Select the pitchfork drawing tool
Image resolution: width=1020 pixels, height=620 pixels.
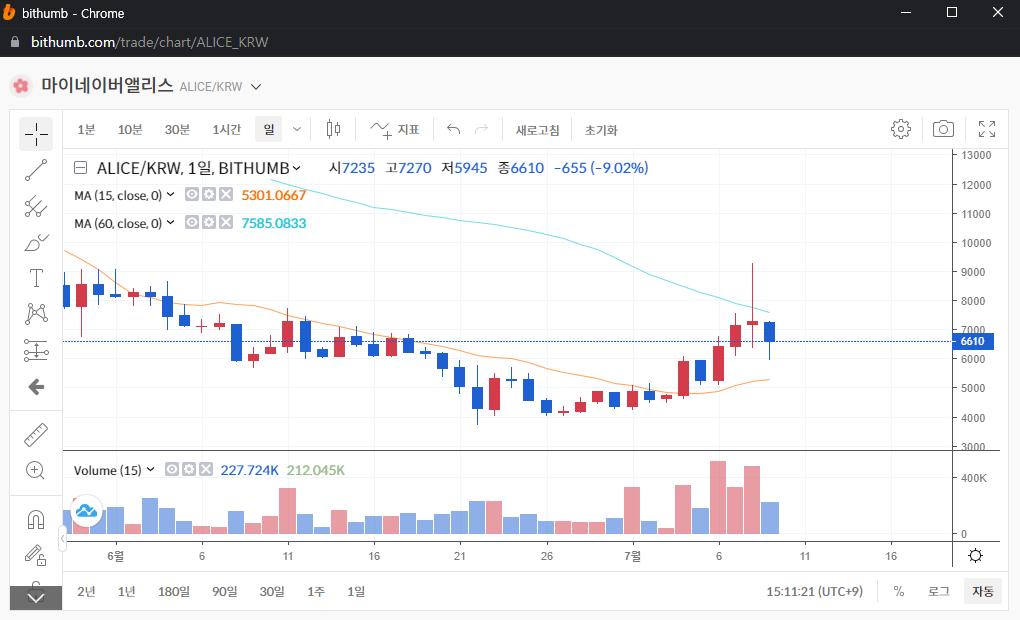(36, 207)
